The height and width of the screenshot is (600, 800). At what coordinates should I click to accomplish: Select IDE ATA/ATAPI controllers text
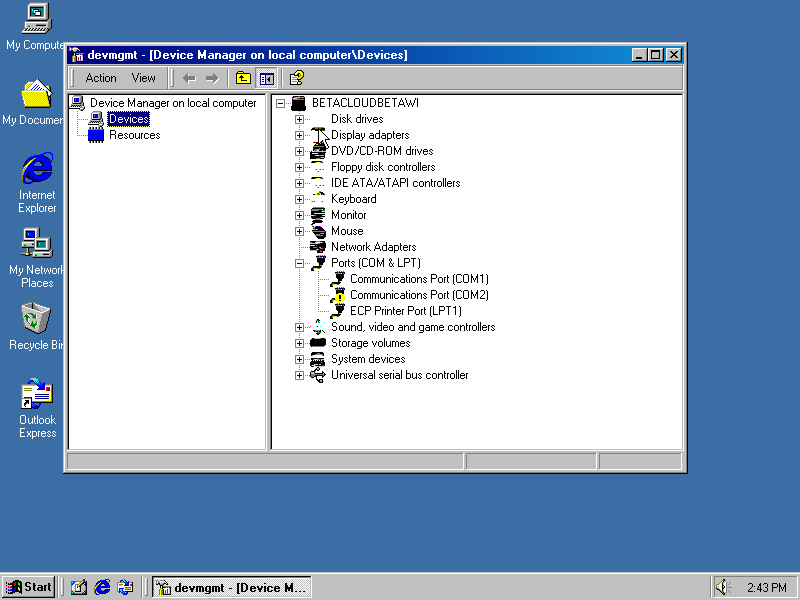pyautogui.click(x=395, y=183)
